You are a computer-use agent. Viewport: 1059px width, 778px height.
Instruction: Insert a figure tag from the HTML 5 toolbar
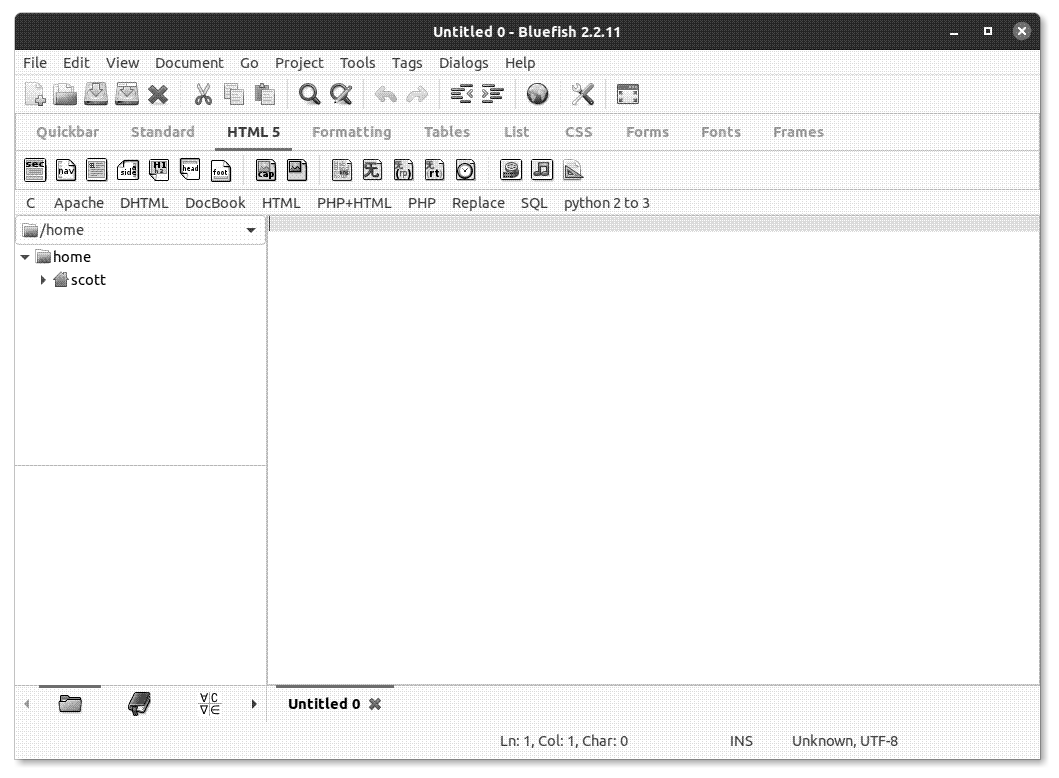(x=296, y=170)
